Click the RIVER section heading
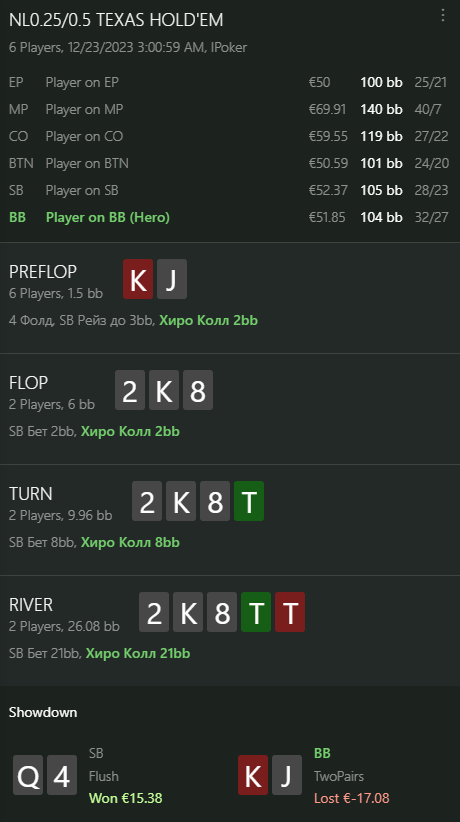Image resolution: width=460 pixels, height=822 pixels. tap(31, 604)
